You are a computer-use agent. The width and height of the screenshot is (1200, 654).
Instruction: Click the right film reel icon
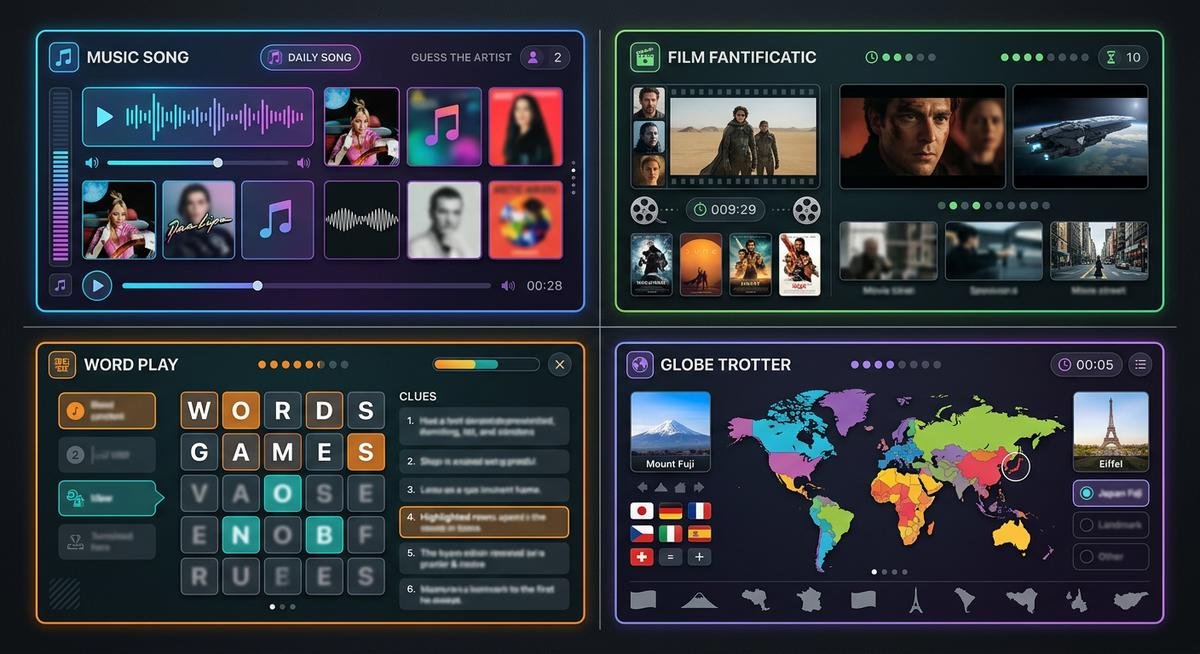[806, 210]
